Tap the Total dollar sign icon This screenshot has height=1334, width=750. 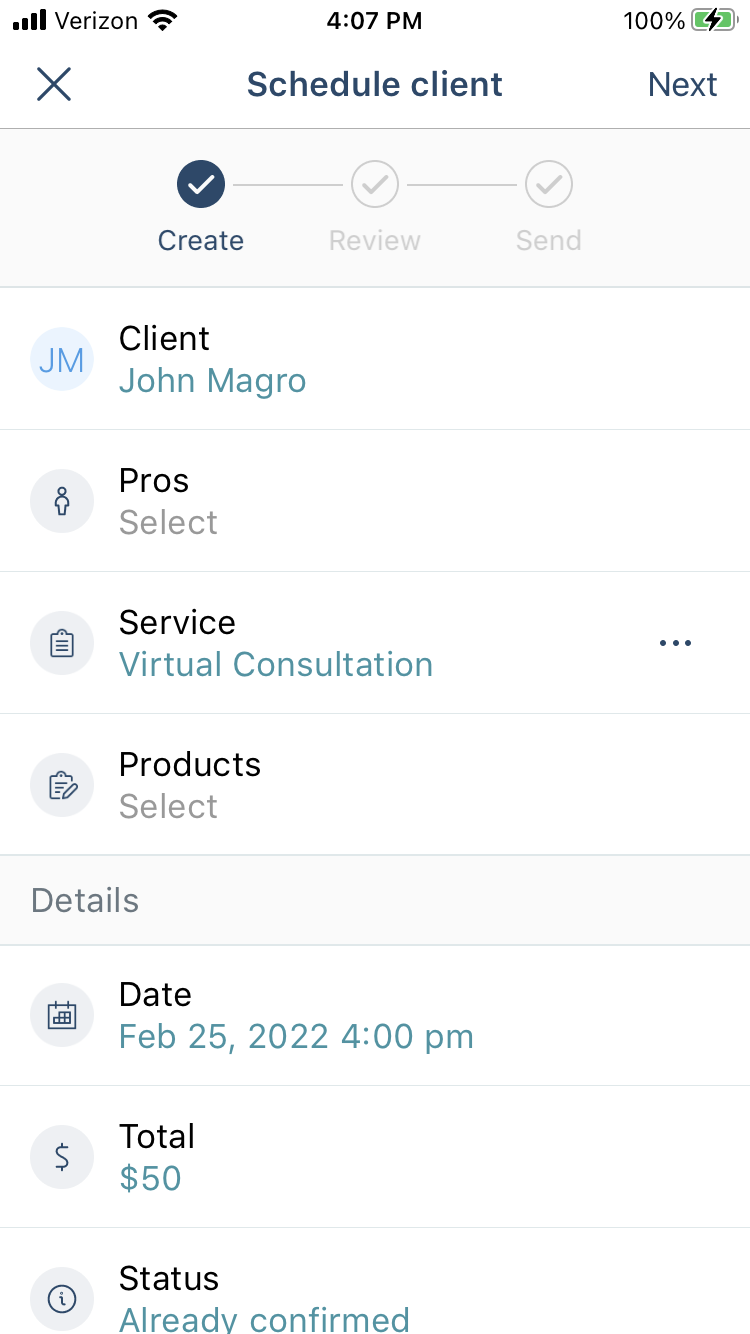pos(62,1157)
